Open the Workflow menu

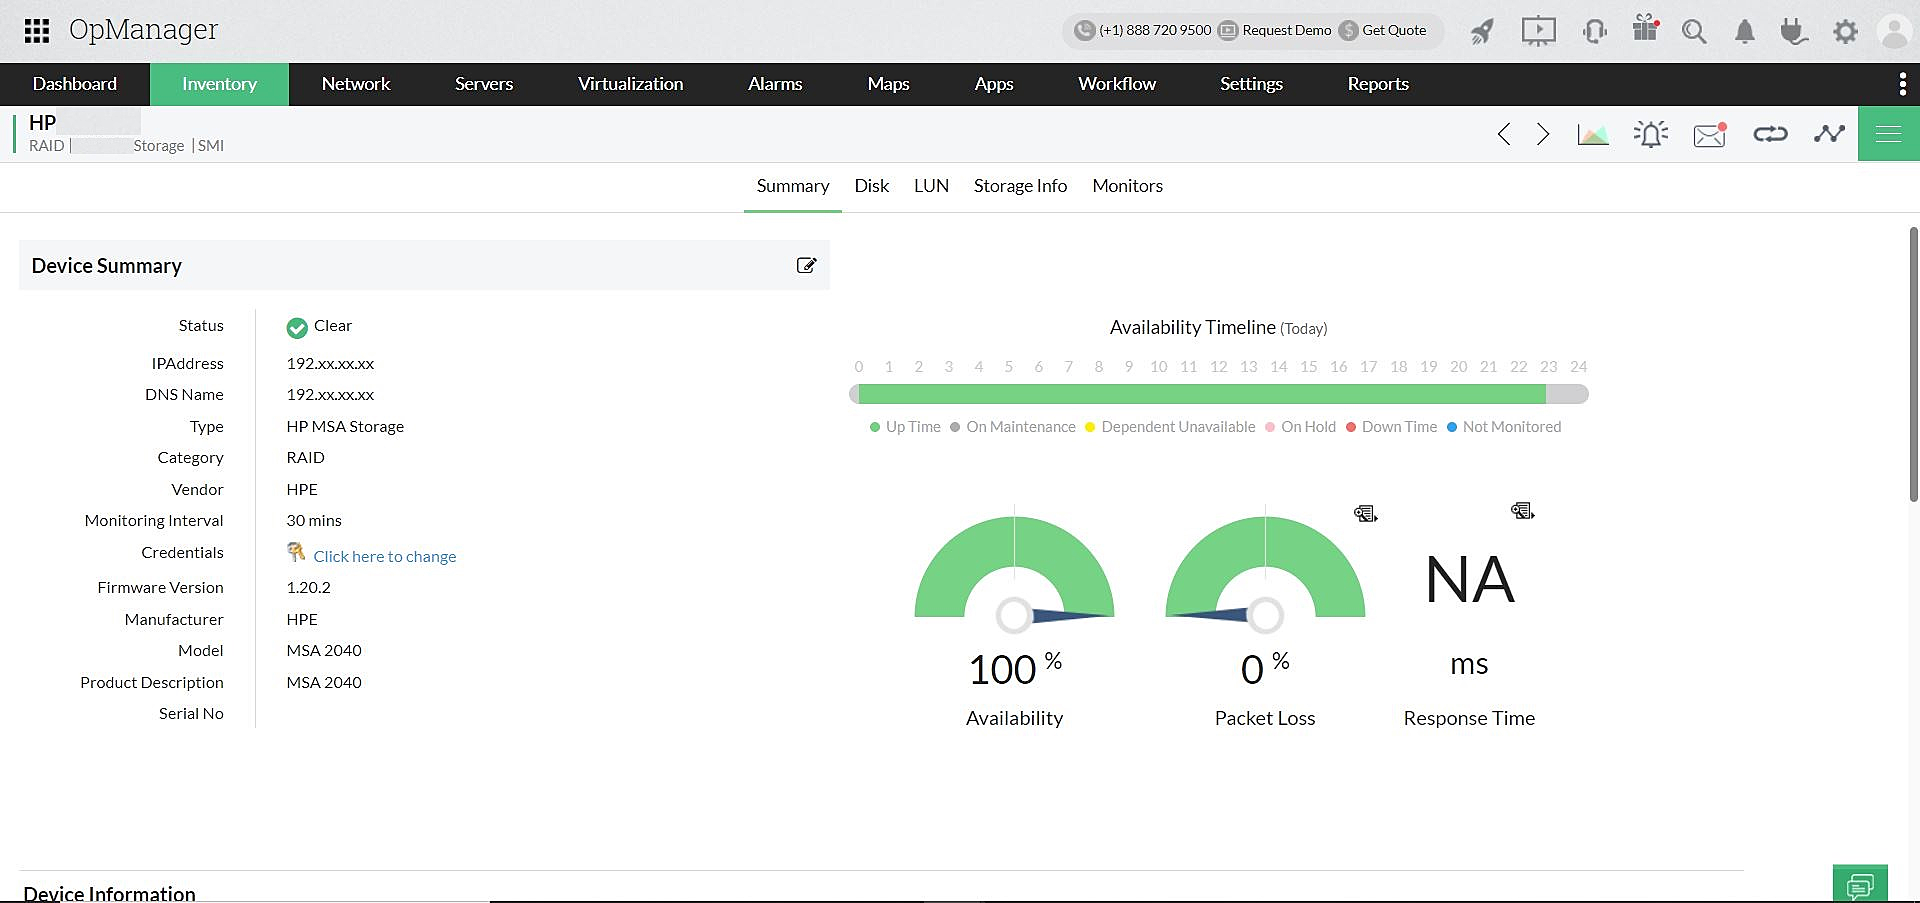[1116, 84]
